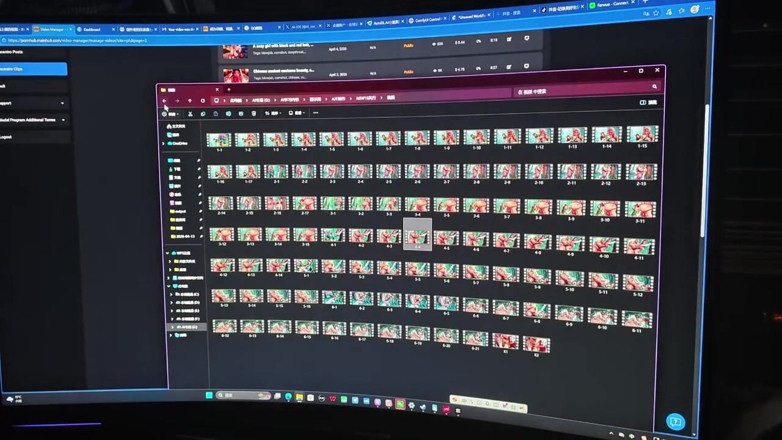This screenshot has width=782, height=440.
Task: Go up one folder level
Action: click(x=190, y=101)
